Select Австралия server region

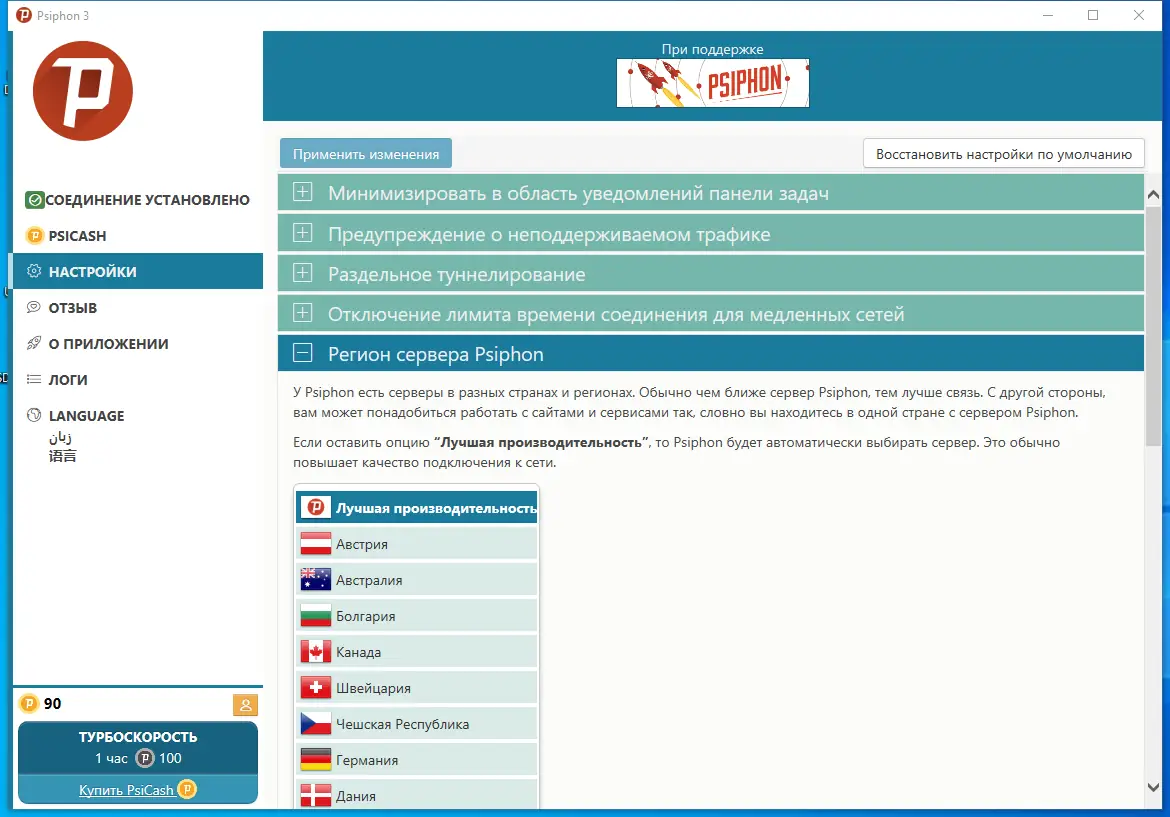pos(417,580)
